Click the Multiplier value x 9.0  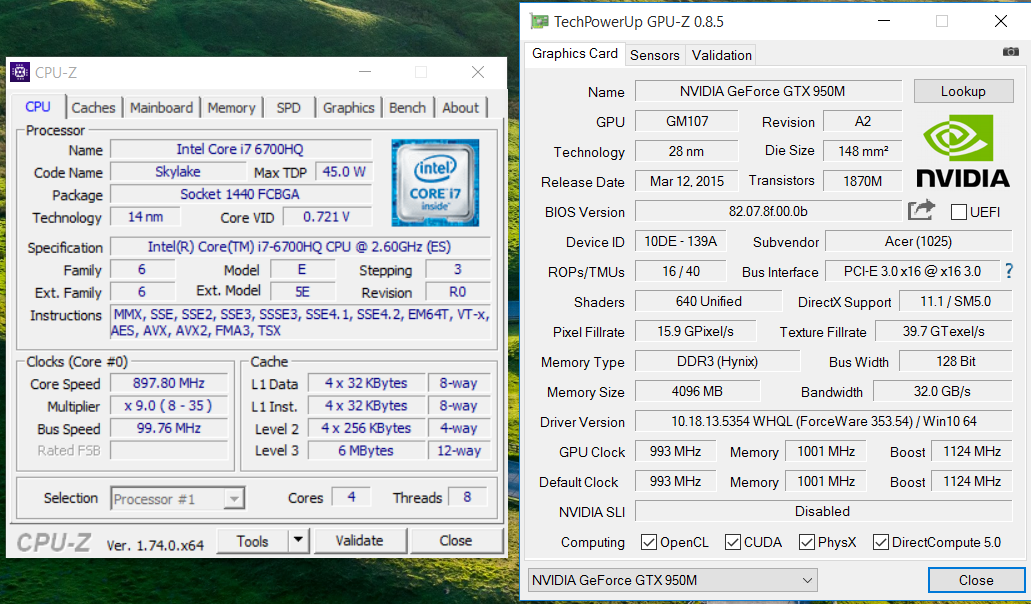[169, 406]
